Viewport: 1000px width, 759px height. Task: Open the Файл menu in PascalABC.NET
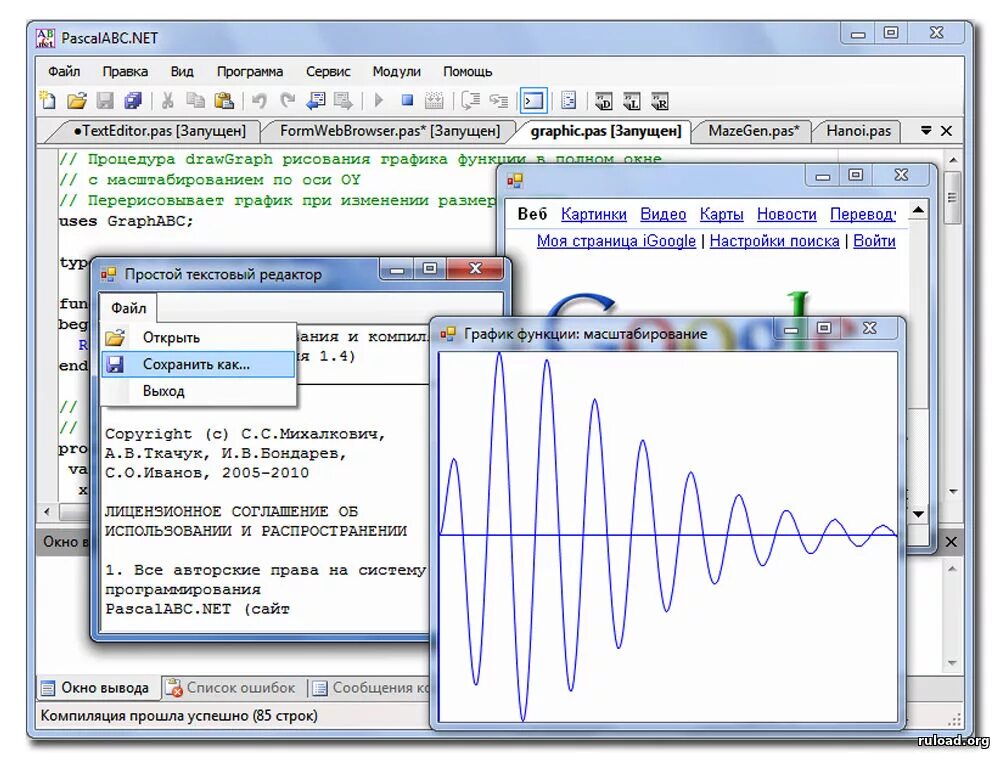64,71
